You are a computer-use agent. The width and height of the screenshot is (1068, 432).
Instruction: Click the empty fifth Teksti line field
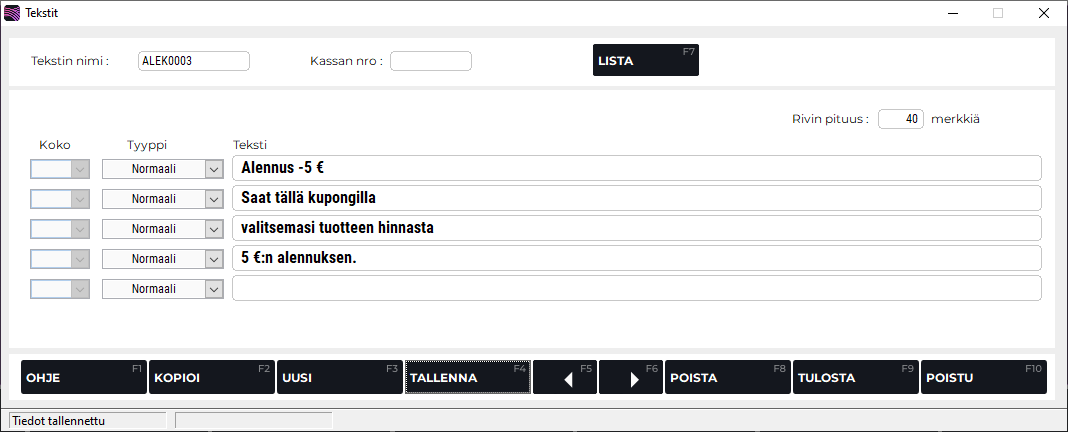point(636,289)
